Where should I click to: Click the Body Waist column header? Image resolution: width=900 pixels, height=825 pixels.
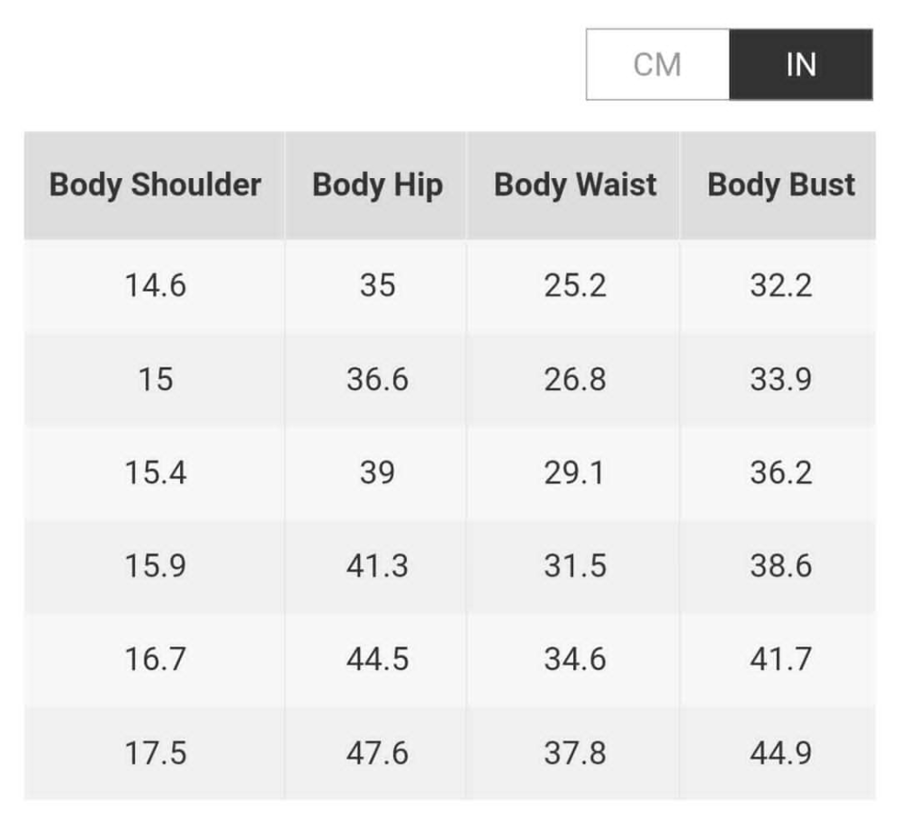(573, 185)
